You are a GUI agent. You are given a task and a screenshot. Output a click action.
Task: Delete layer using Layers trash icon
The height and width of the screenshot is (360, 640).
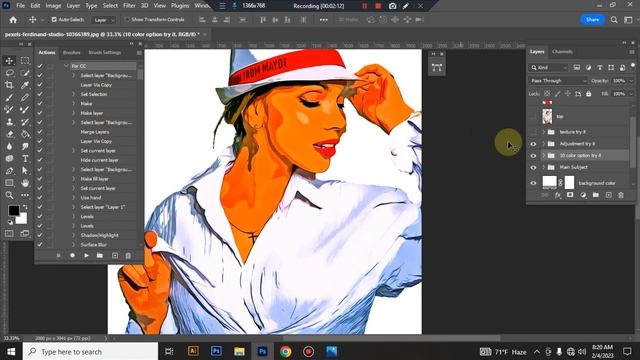pos(621,195)
